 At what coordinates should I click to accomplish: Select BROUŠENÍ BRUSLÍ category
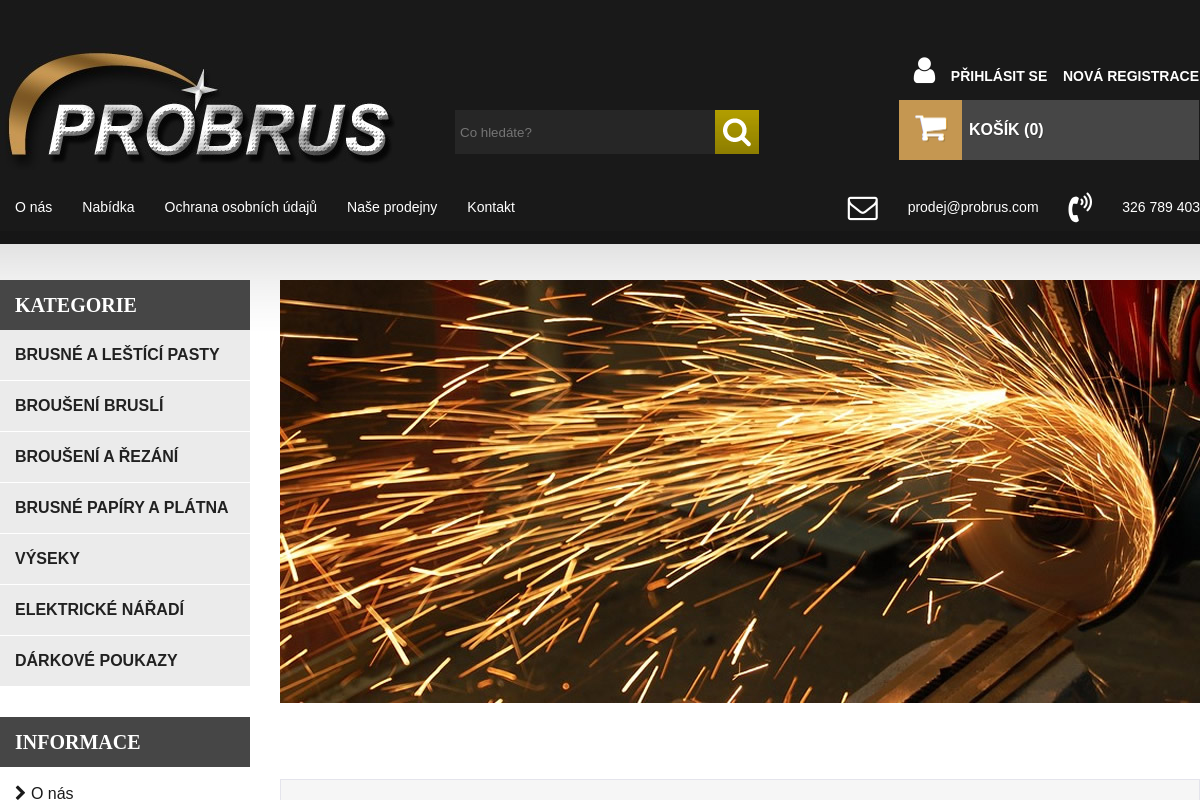pyautogui.click(x=89, y=405)
